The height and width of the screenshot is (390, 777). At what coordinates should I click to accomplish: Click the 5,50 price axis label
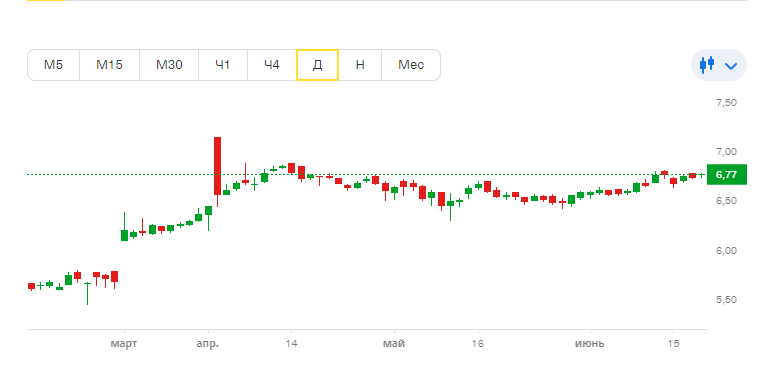pos(726,299)
